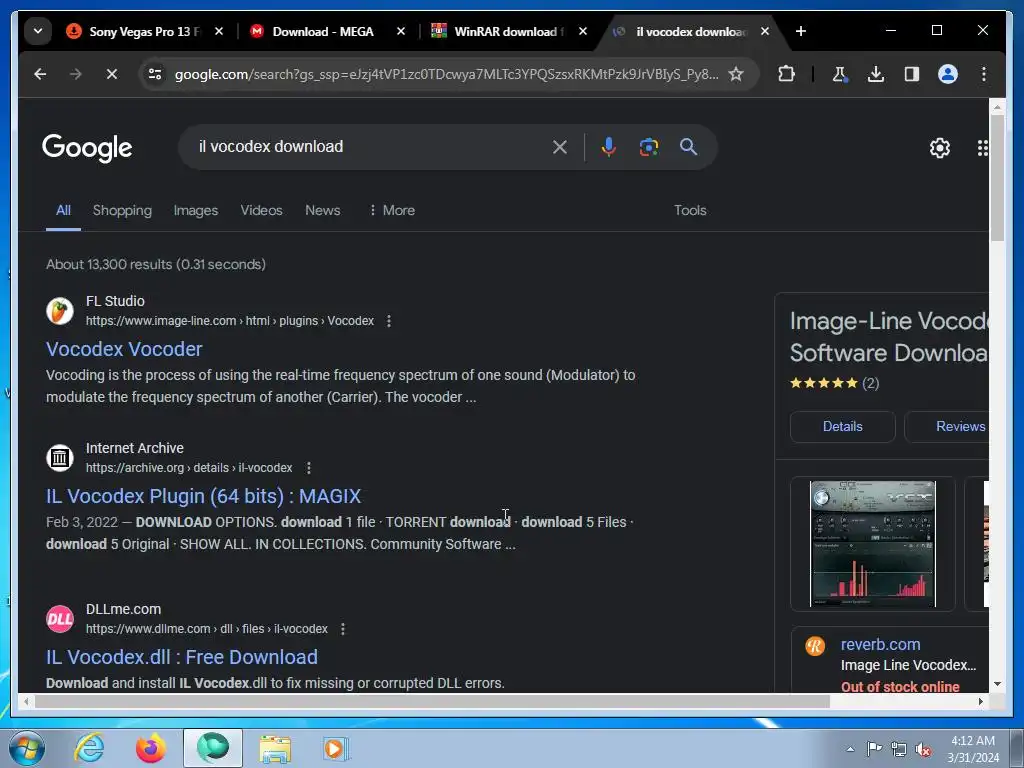The width and height of the screenshot is (1024, 768).
Task: Open options for Internet Archive result
Action: pos(309,468)
